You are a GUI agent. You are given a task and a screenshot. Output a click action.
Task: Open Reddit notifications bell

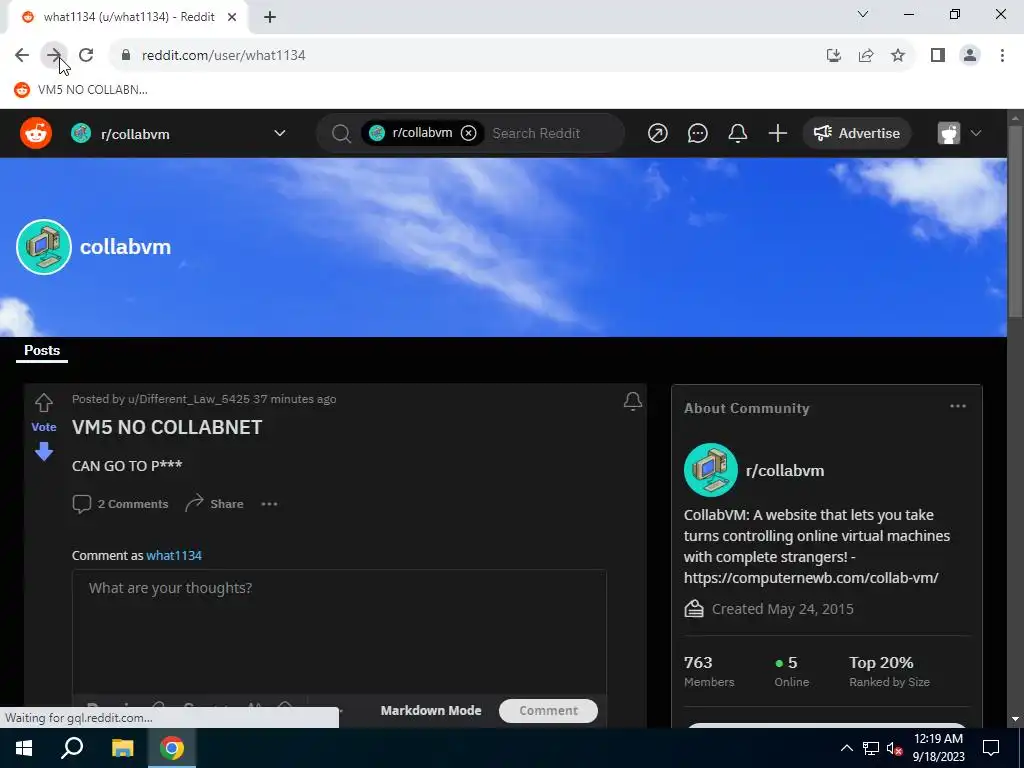tap(737, 133)
